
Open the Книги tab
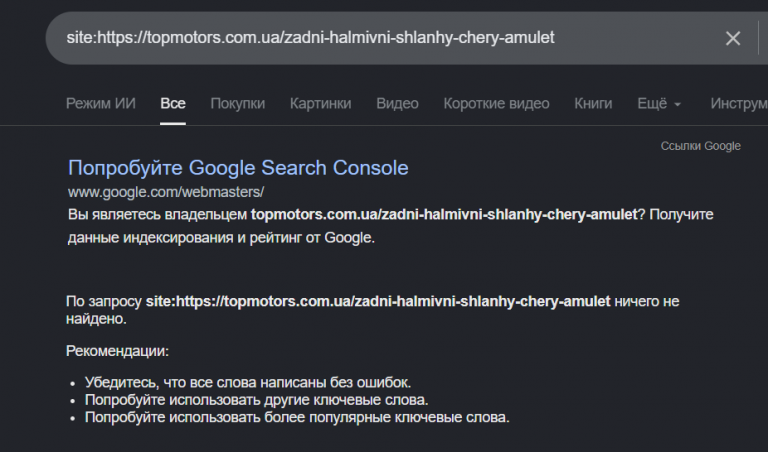pyautogui.click(x=593, y=103)
